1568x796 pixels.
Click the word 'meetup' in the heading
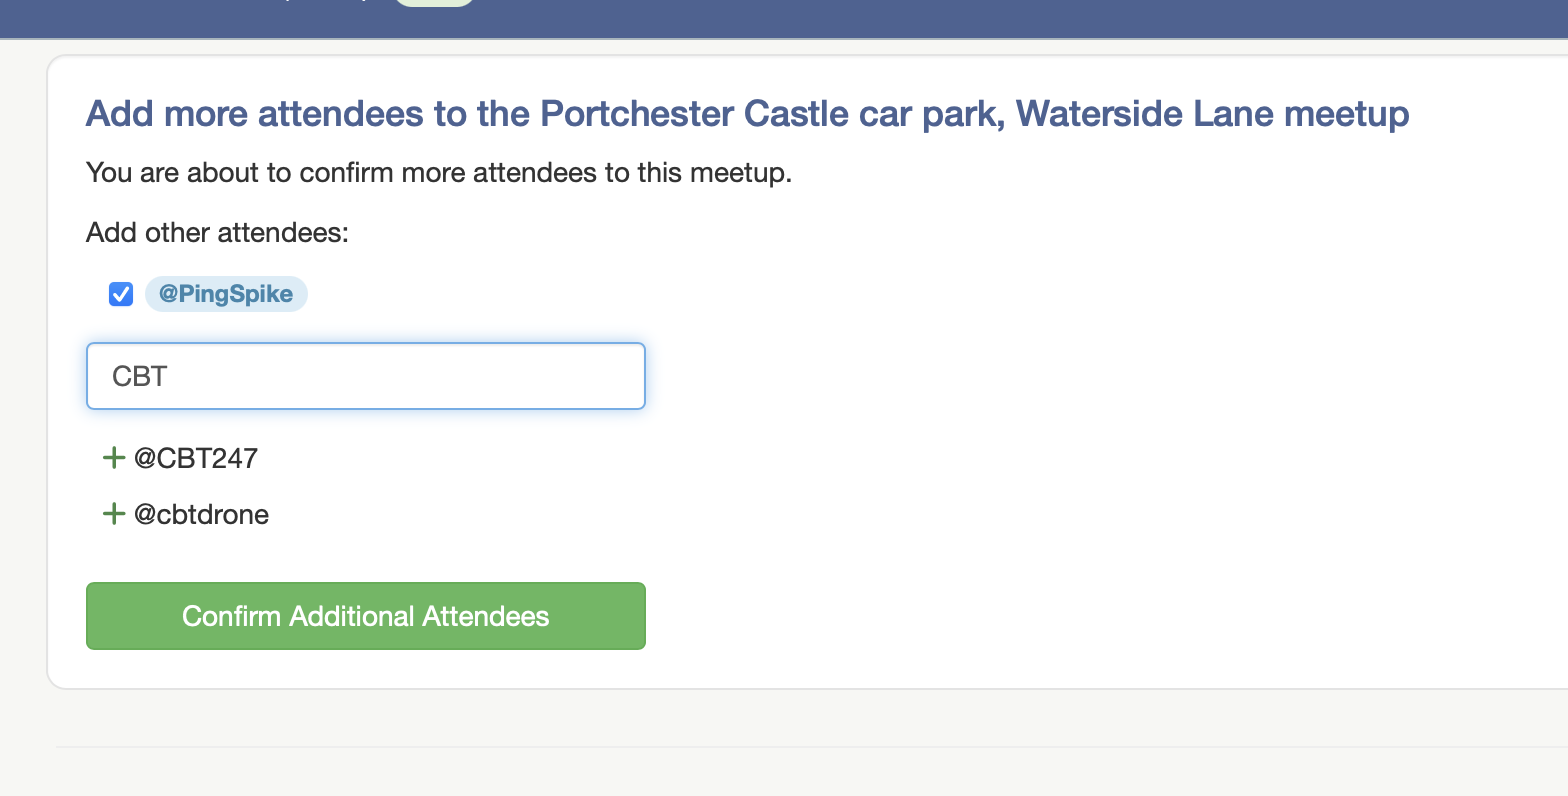pyautogui.click(x=1346, y=114)
